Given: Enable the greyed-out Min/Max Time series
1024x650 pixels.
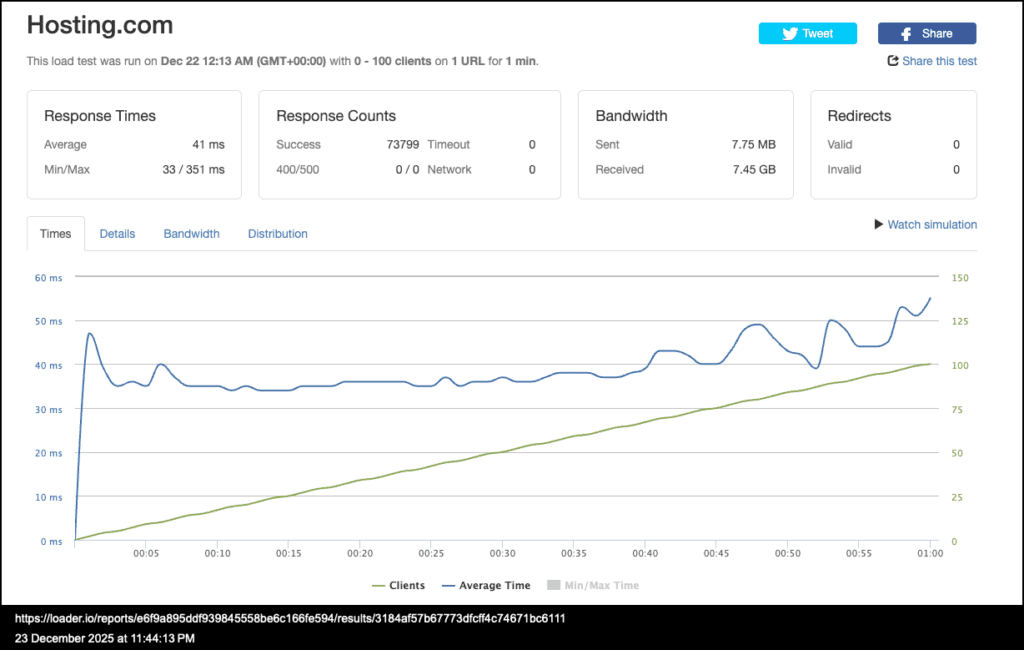Looking at the screenshot, I should (x=600, y=586).
